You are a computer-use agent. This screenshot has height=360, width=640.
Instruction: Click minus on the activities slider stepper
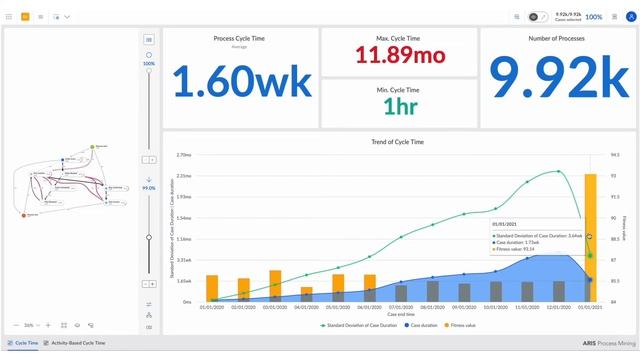[145, 160]
